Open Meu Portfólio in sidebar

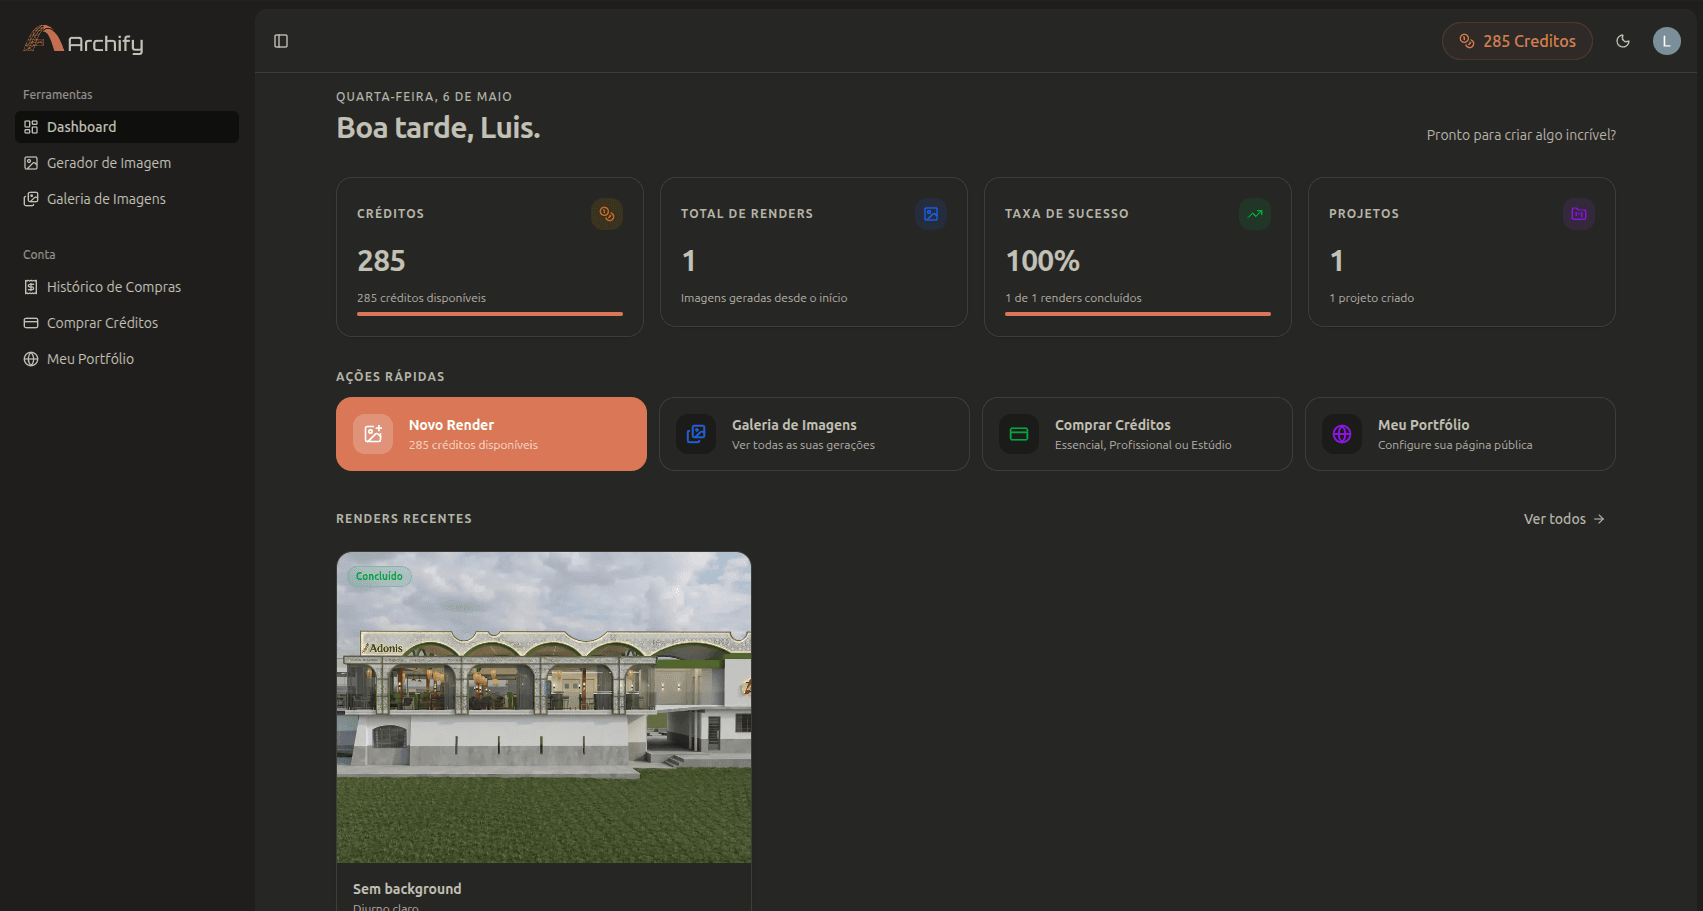coord(127,359)
